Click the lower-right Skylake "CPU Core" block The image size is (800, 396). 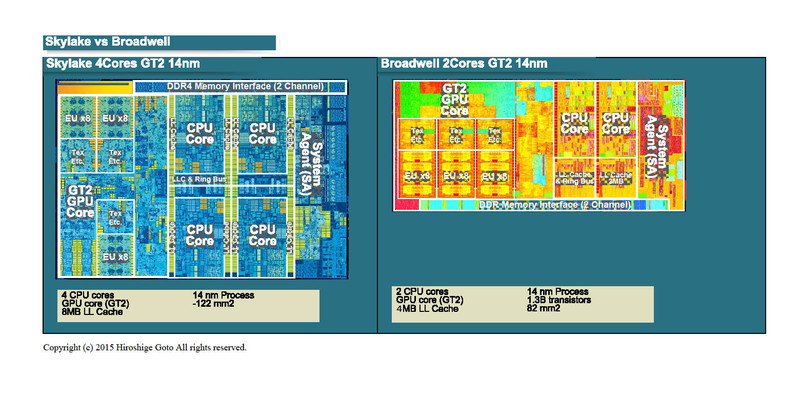[263, 236]
